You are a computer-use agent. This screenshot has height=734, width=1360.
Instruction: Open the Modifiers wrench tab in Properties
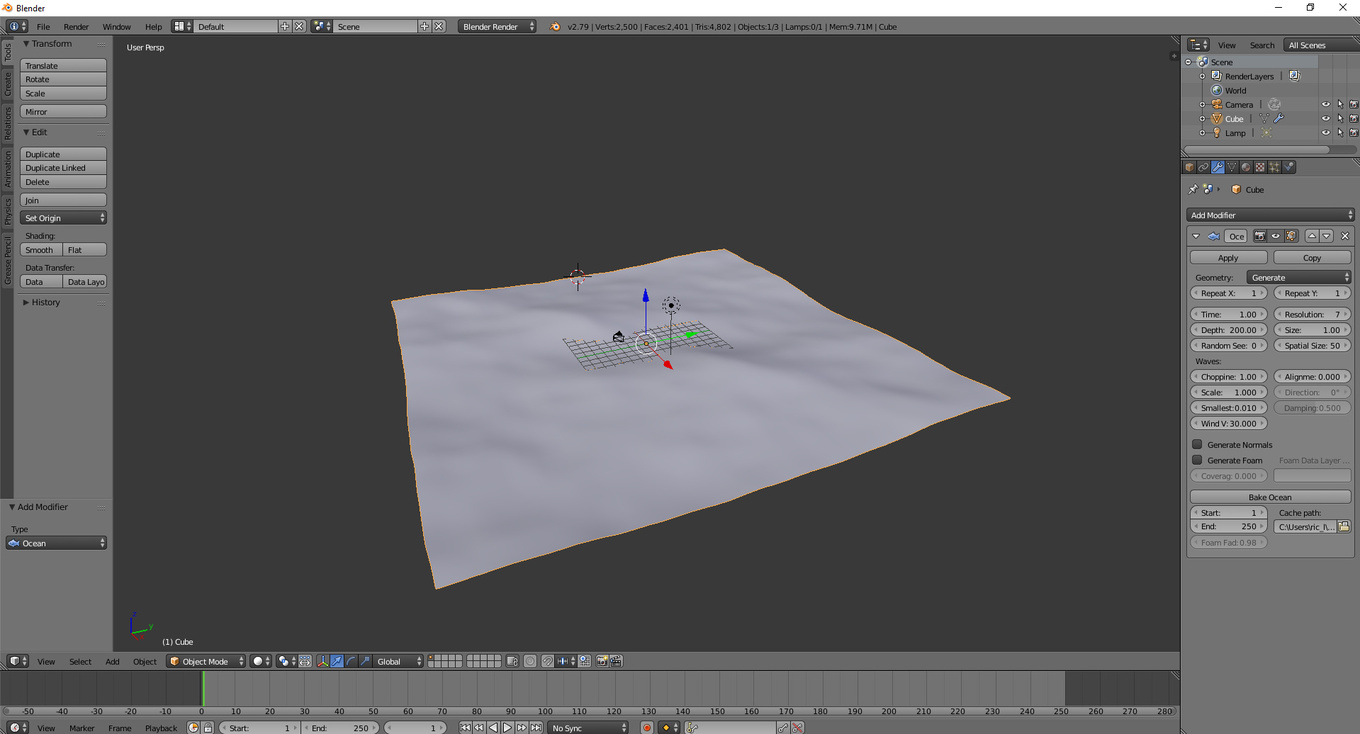pyautogui.click(x=1218, y=167)
